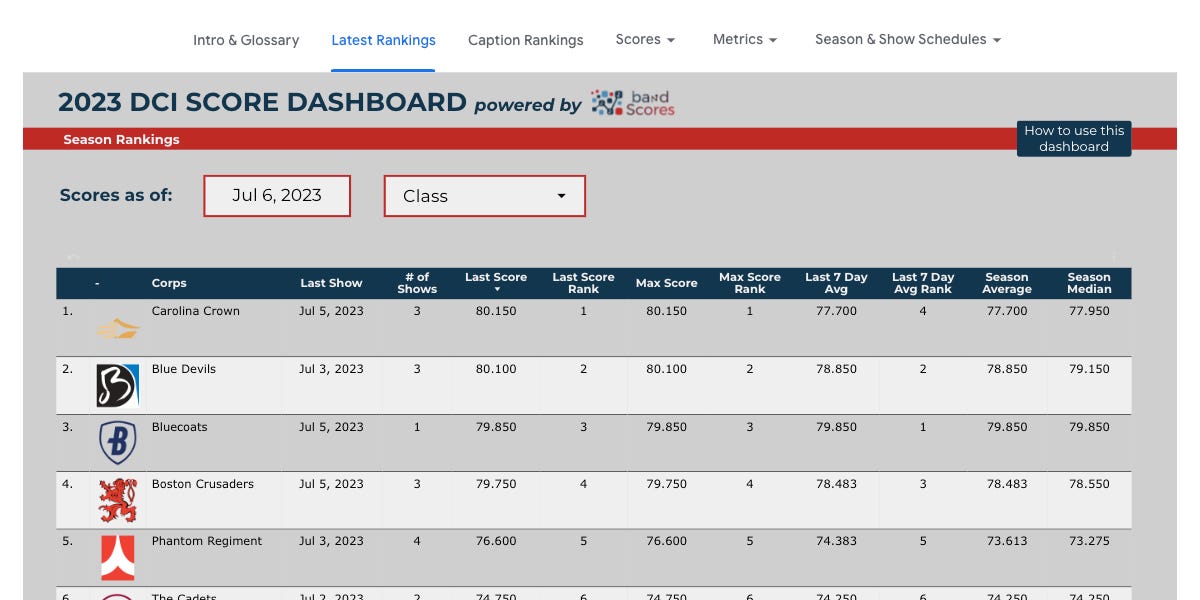The image size is (1200, 600).
Task: Sort by Last Show column header
Action: click(x=331, y=283)
